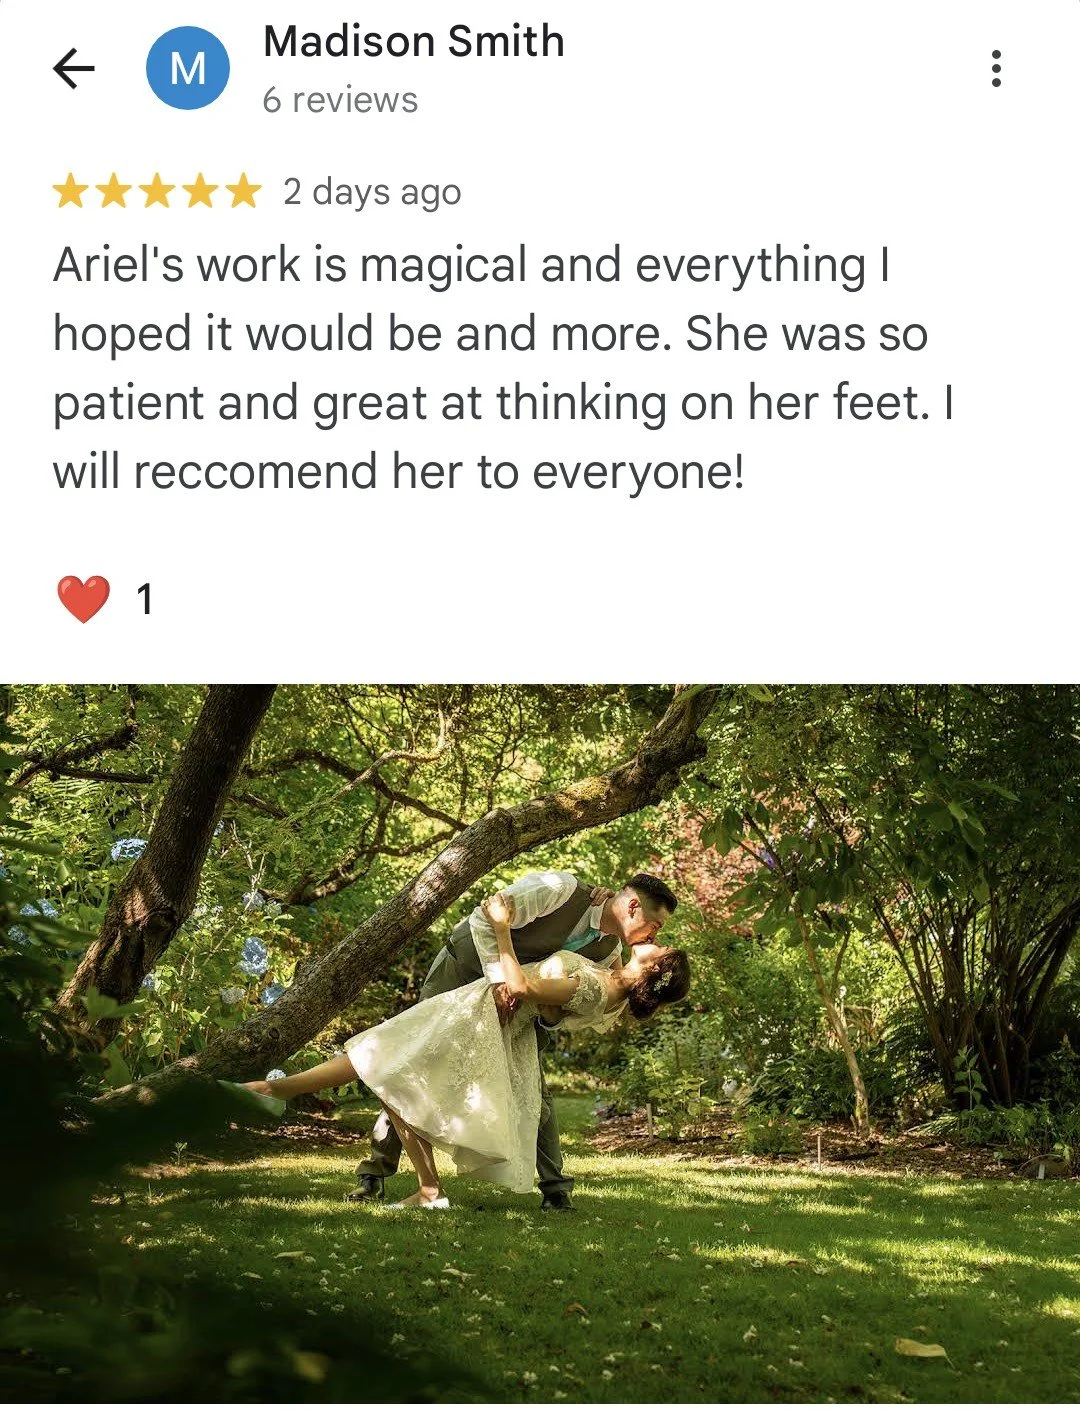Go back using the left arrow
Screen dimensions: 1080x1414
coord(73,69)
